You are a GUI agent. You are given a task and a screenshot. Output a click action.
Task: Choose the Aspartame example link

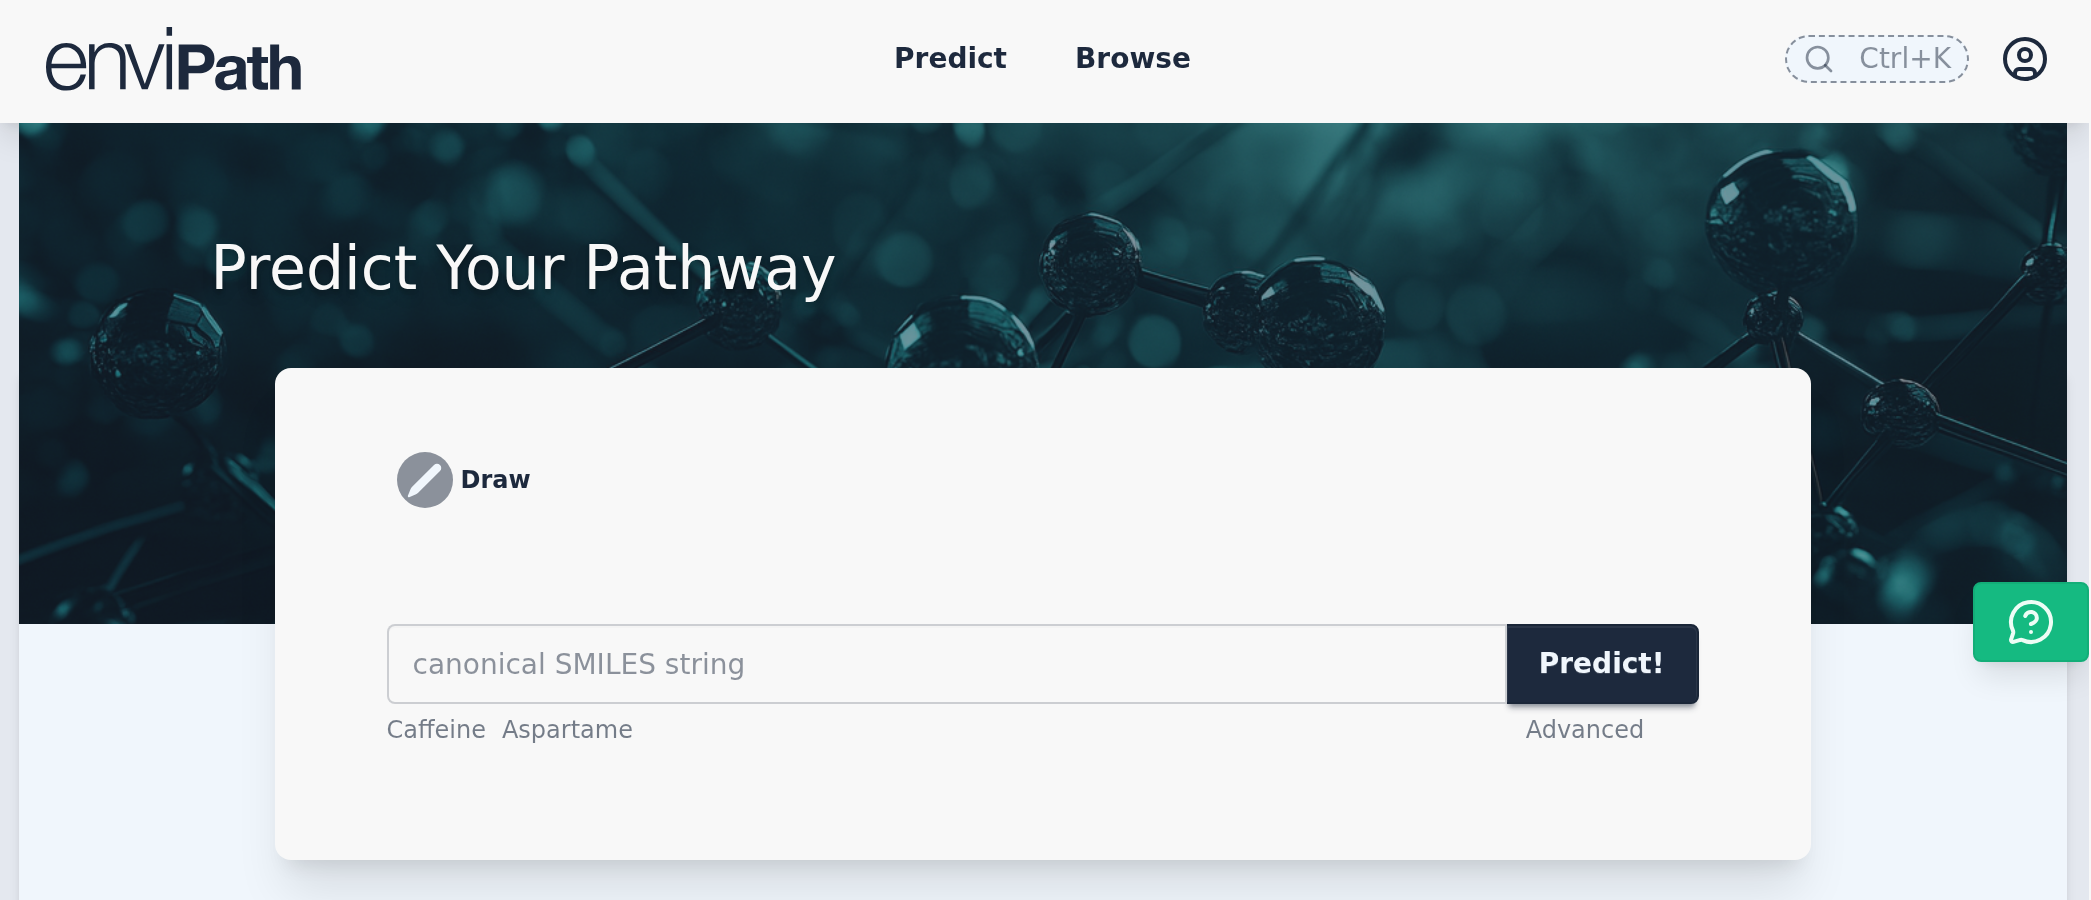click(x=567, y=730)
